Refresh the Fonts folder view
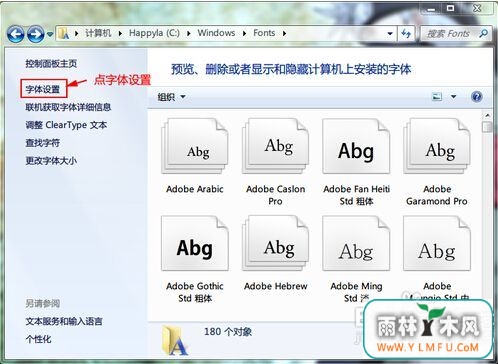The width and height of the screenshot is (498, 364). pos(406,33)
